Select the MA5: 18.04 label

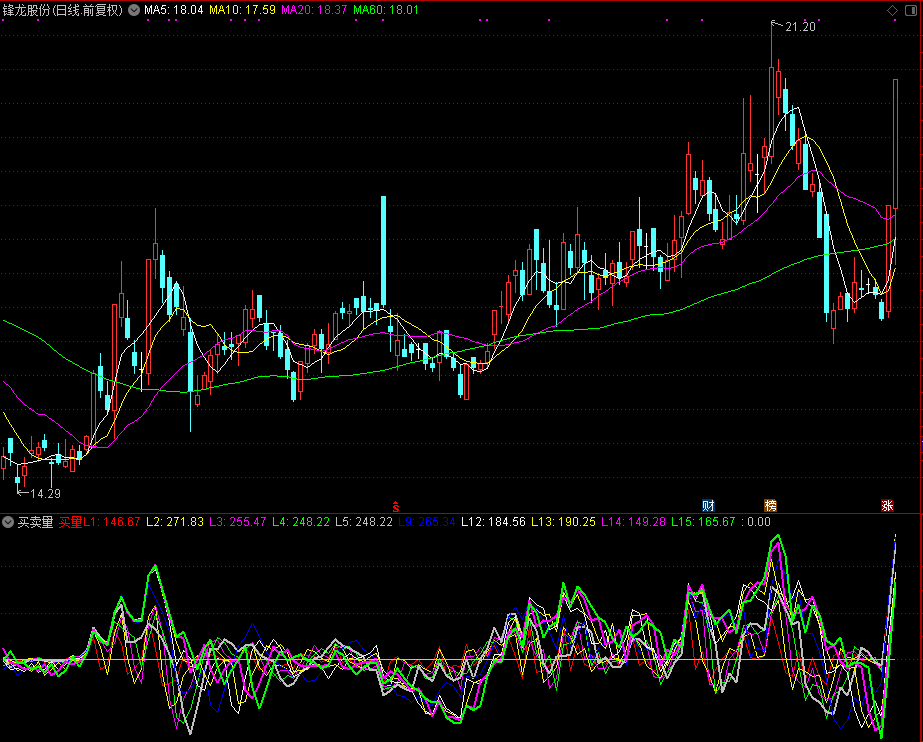[x=174, y=10]
